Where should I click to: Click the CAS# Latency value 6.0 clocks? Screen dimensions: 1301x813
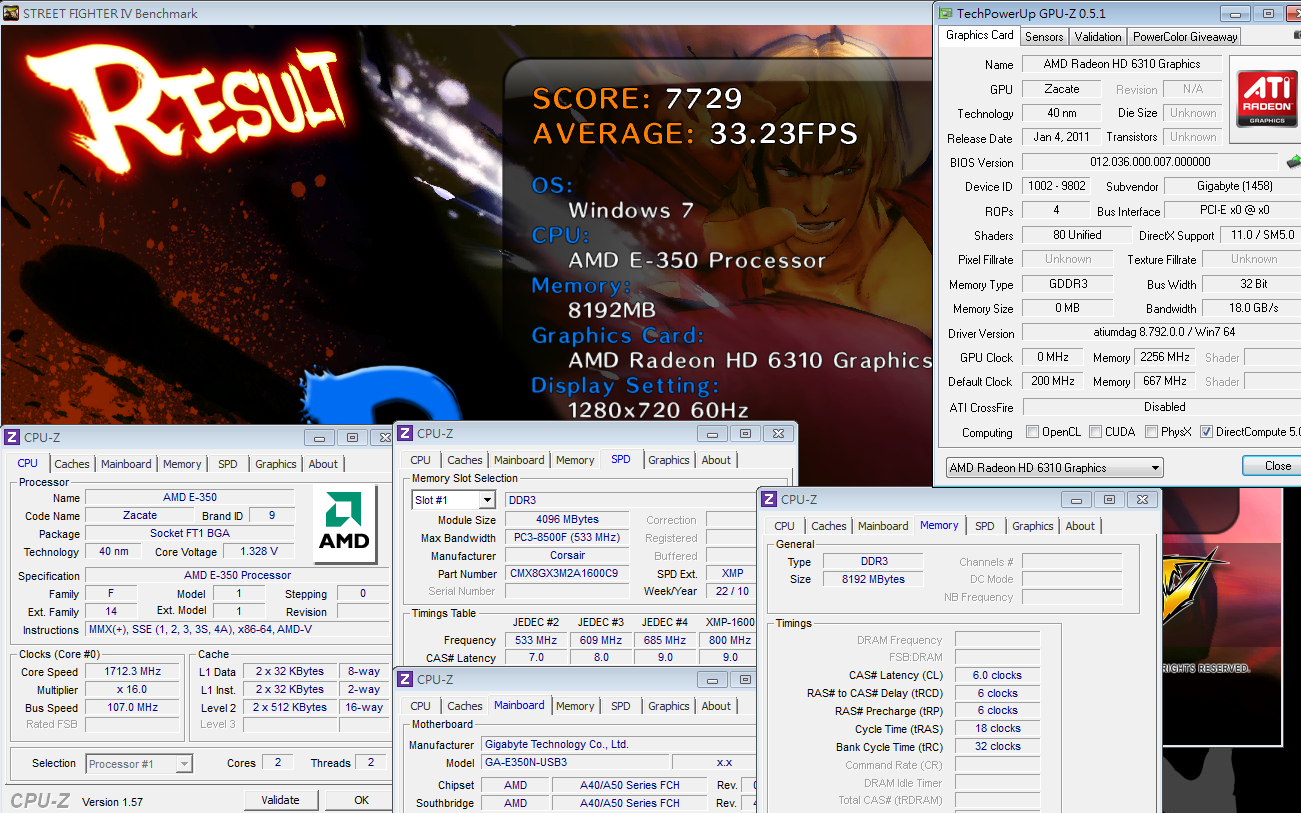click(x=998, y=675)
